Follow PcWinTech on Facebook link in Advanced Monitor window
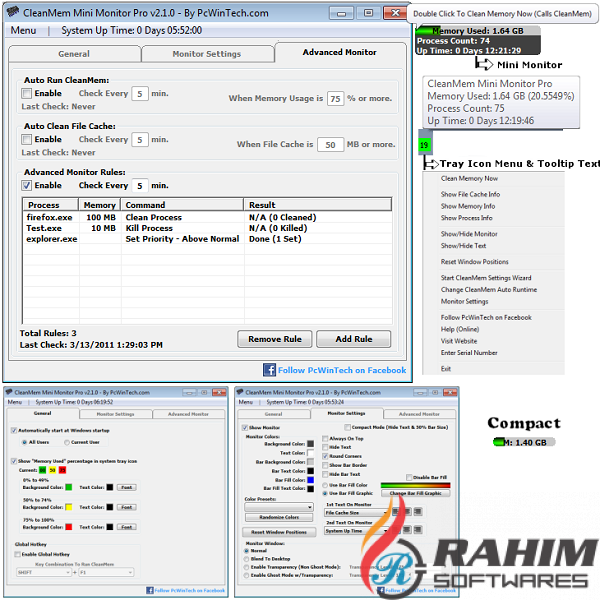 click(342, 370)
